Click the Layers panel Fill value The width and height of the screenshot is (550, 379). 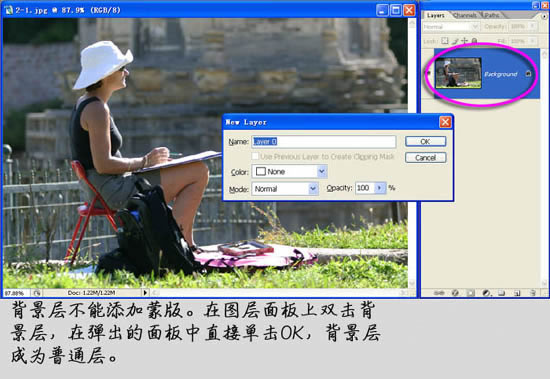point(518,41)
